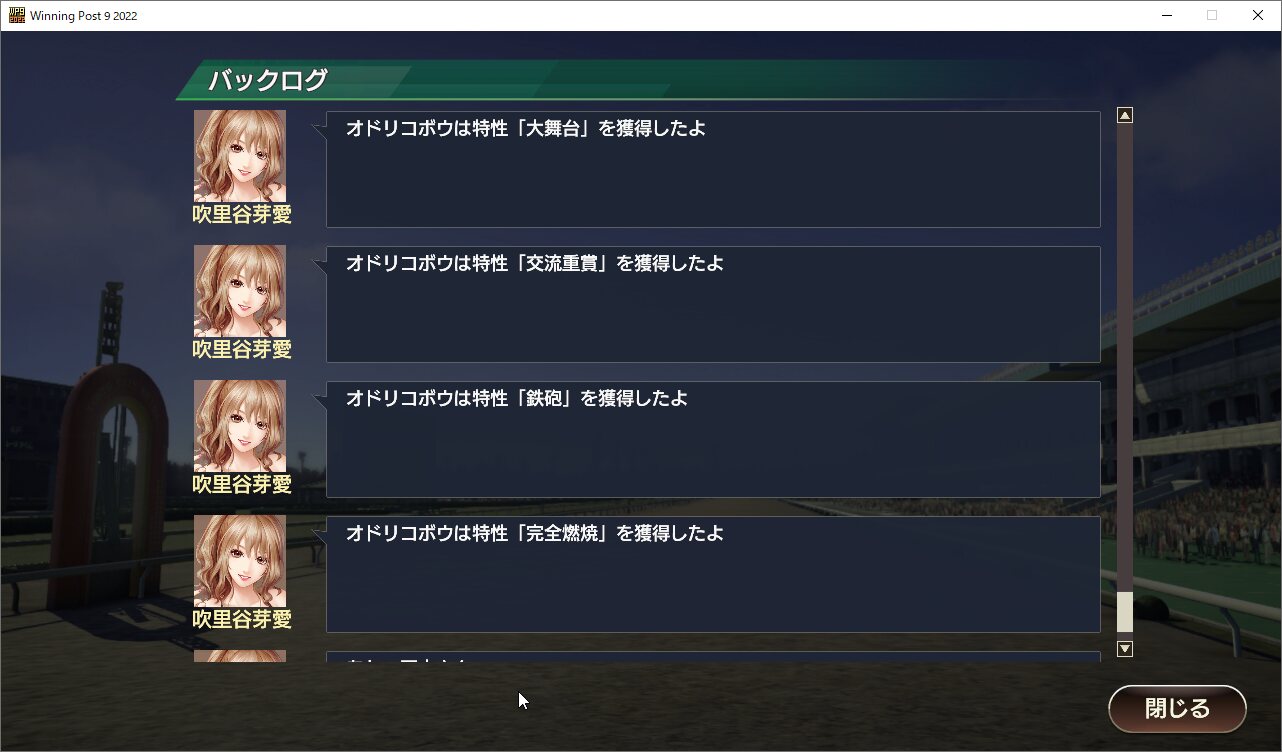Close the Winning Post 9 2022 window
1282x752 pixels.
[1258, 15]
